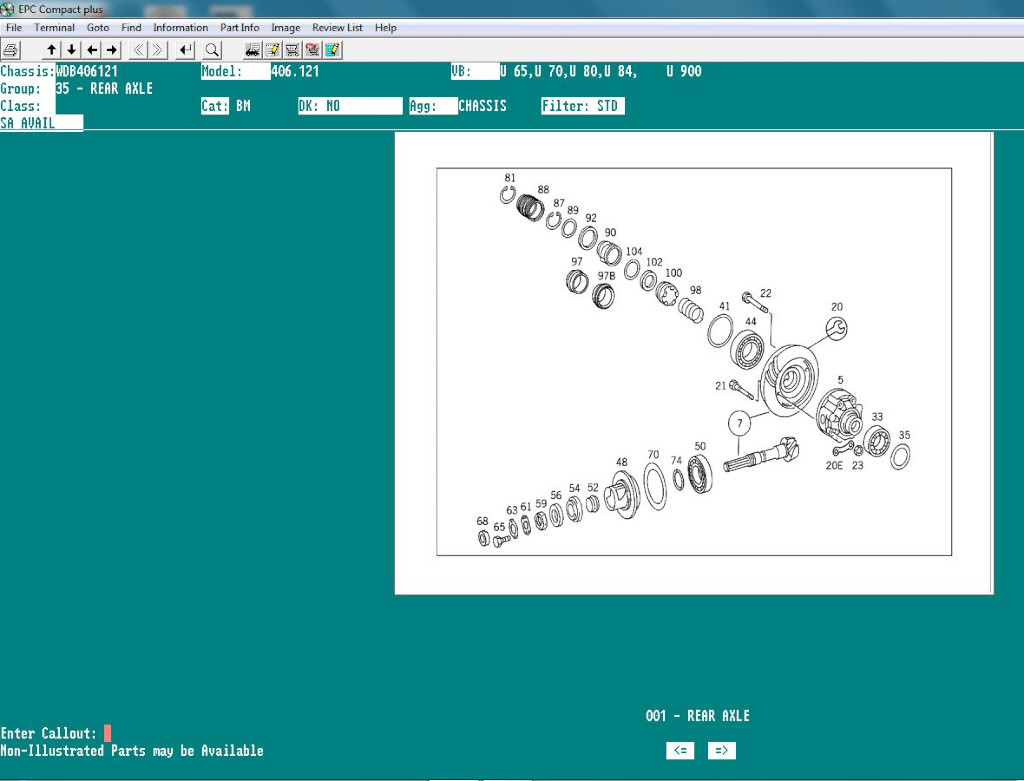Image resolution: width=1024 pixels, height=781 pixels.
Task: Click callout 97B in the diagram
Action: pyautogui.click(x=606, y=276)
